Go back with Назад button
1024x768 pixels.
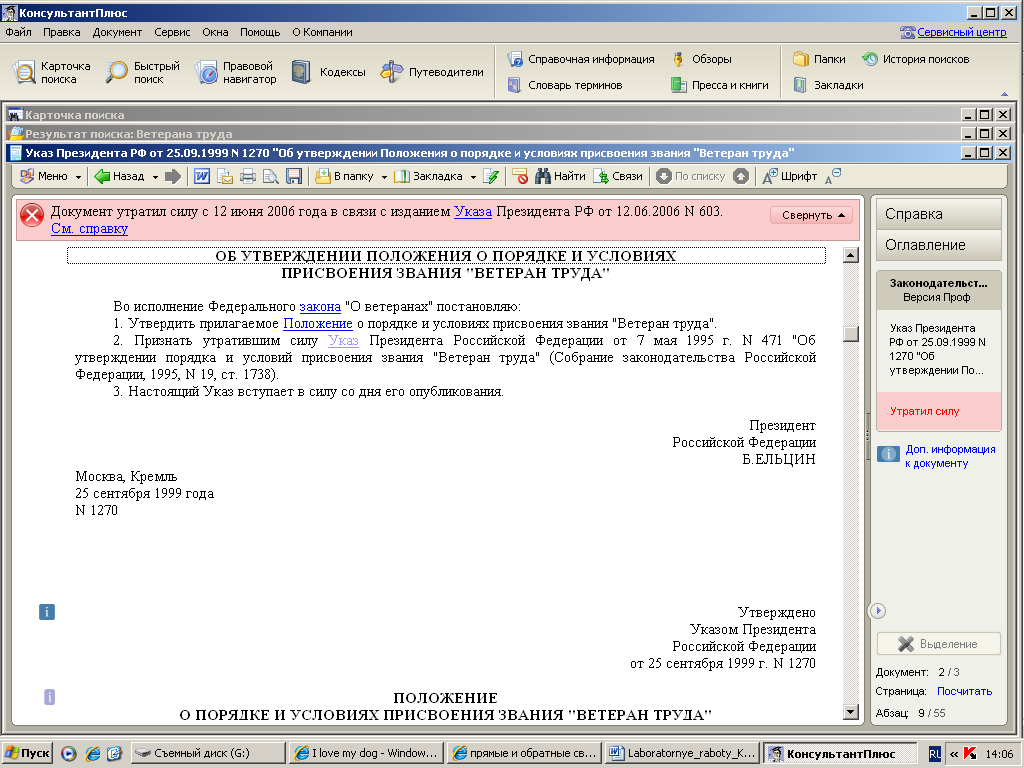point(120,176)
